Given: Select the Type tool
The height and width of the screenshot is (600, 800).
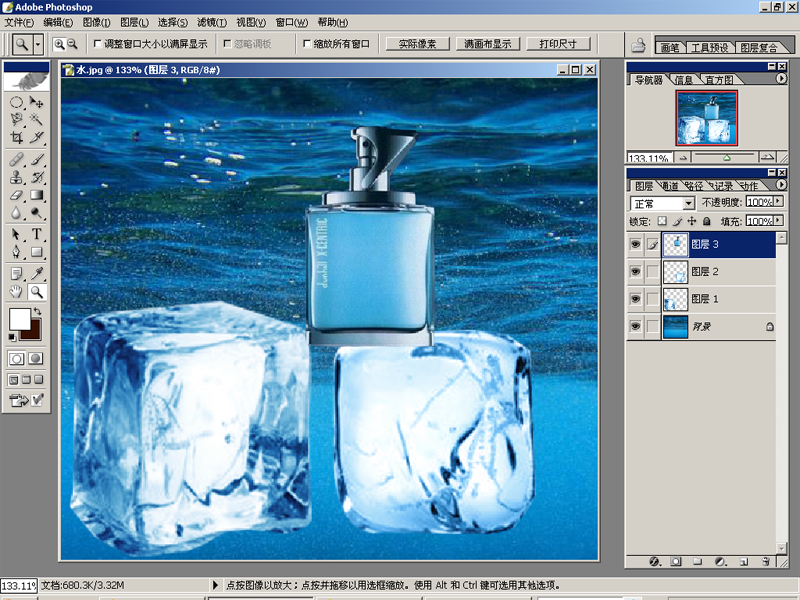Looking at the screenshot, I should click(x=36, y=234).
